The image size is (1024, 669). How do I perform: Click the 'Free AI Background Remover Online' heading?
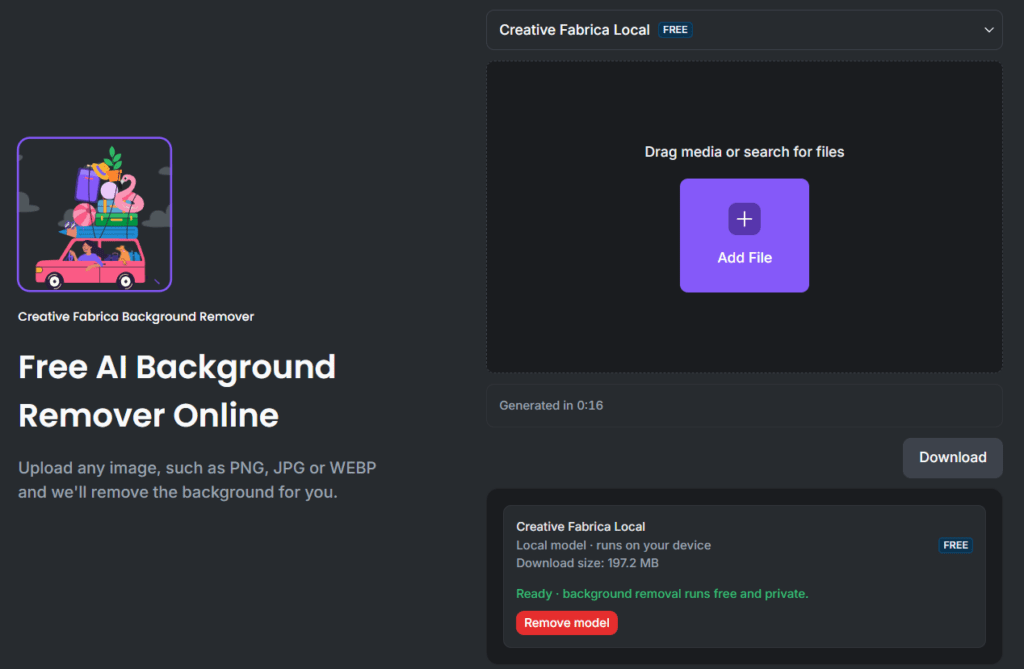point(177,391)
